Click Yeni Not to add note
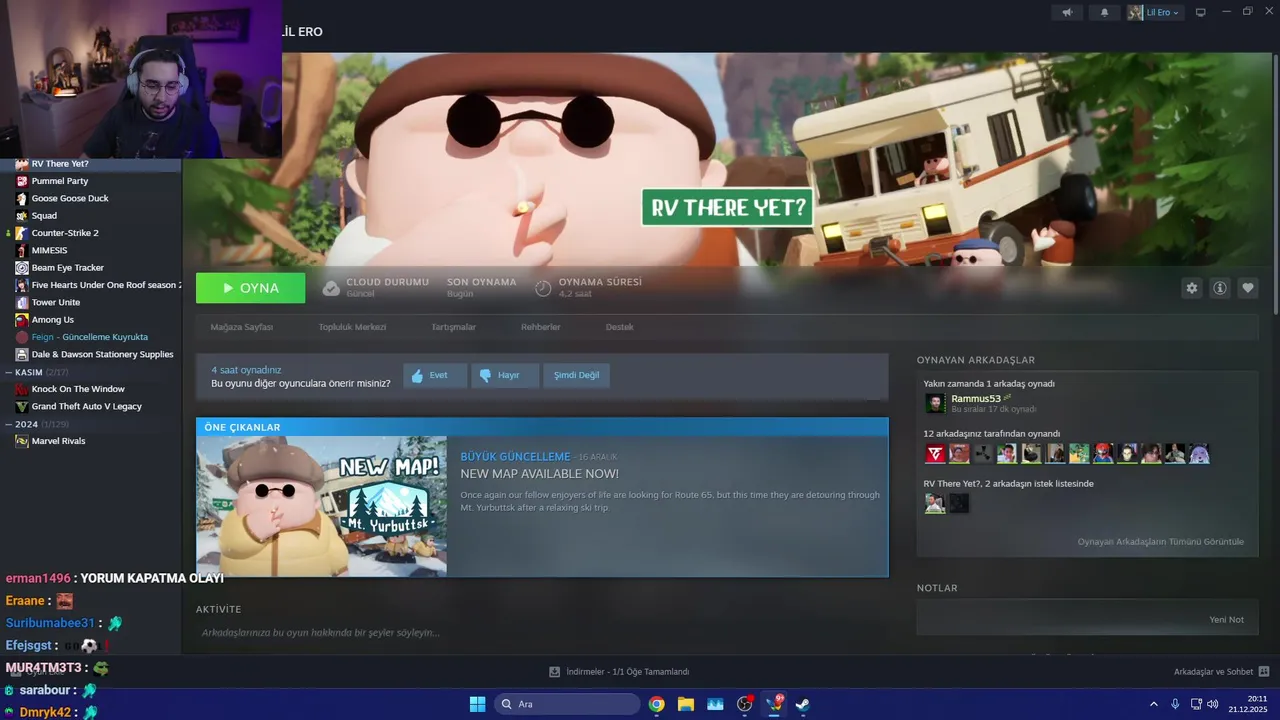The image size is (1280, 720). (x=1226, y=620)
